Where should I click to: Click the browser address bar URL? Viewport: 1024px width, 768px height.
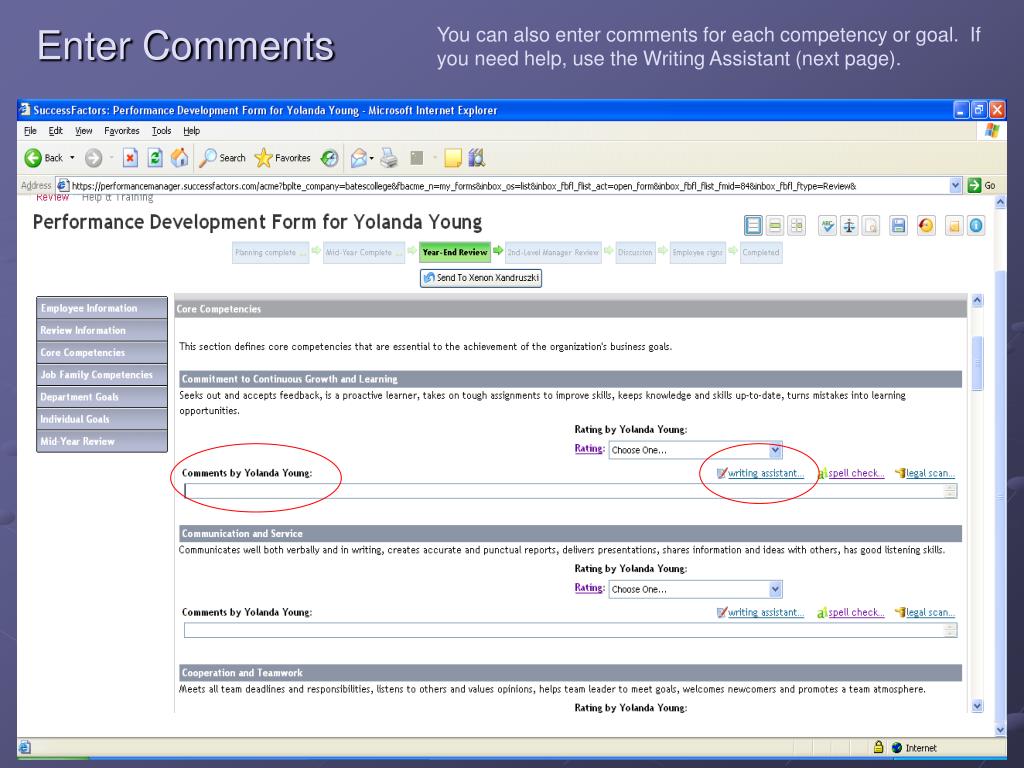coord(463,186)
